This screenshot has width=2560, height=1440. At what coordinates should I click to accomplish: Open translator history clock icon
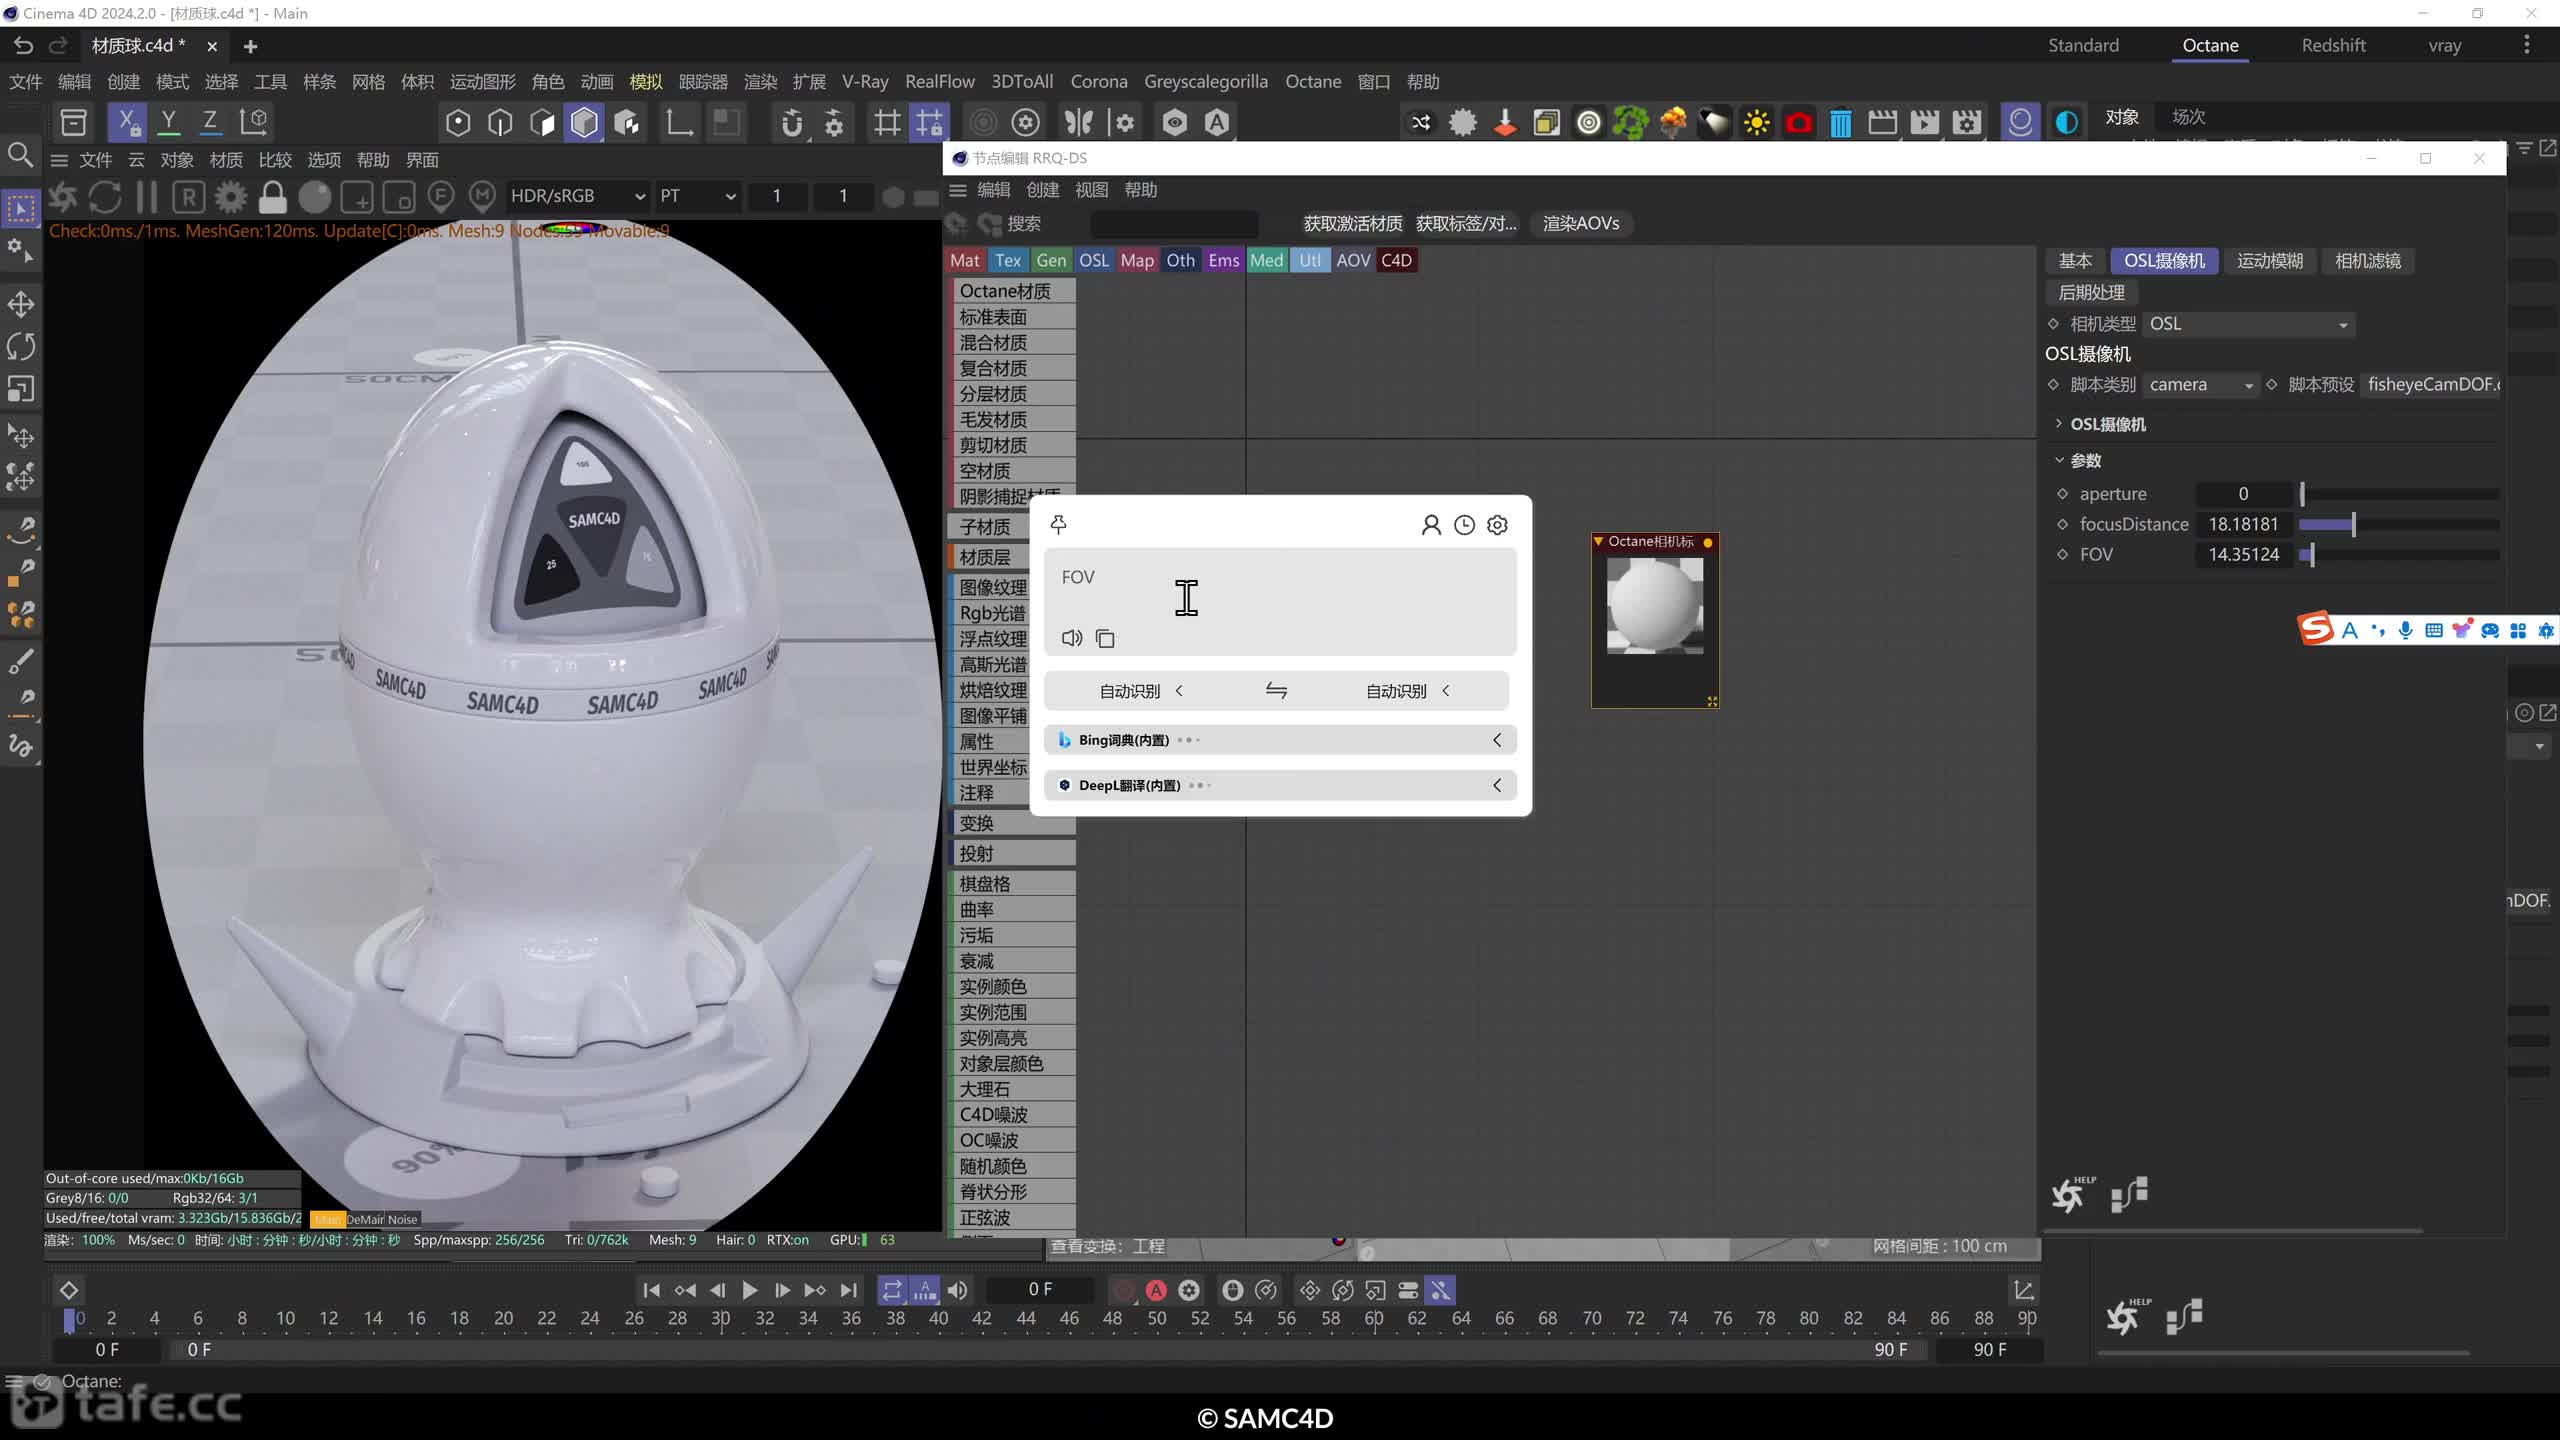tap(1464, 525)
